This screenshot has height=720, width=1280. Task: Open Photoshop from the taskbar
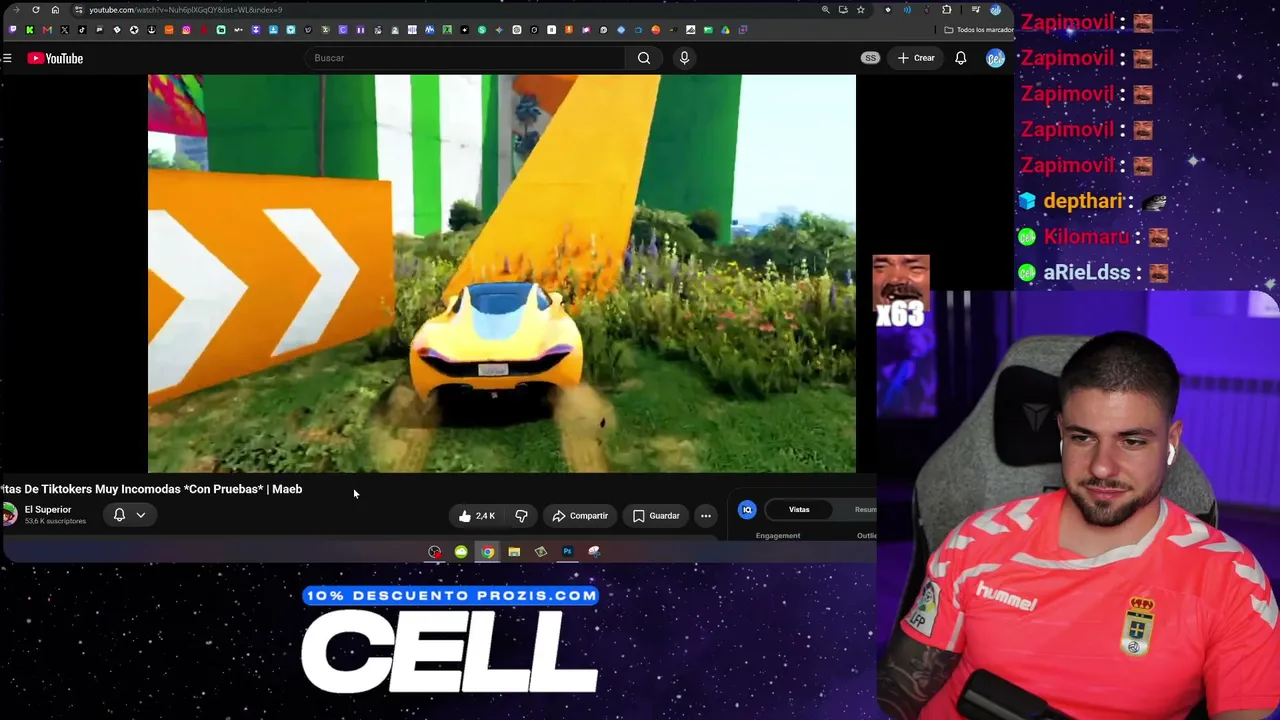click(x=567, y=552)
